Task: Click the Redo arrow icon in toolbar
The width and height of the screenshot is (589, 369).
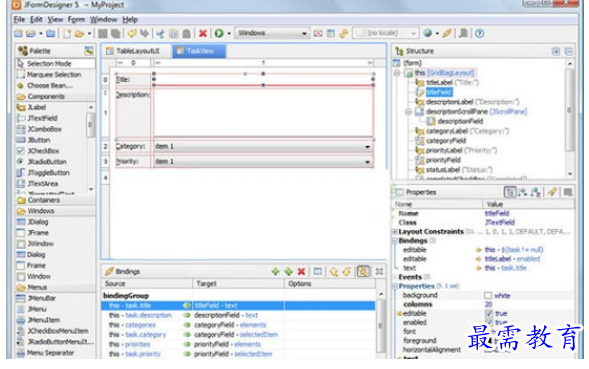Action: pos(144,33)
